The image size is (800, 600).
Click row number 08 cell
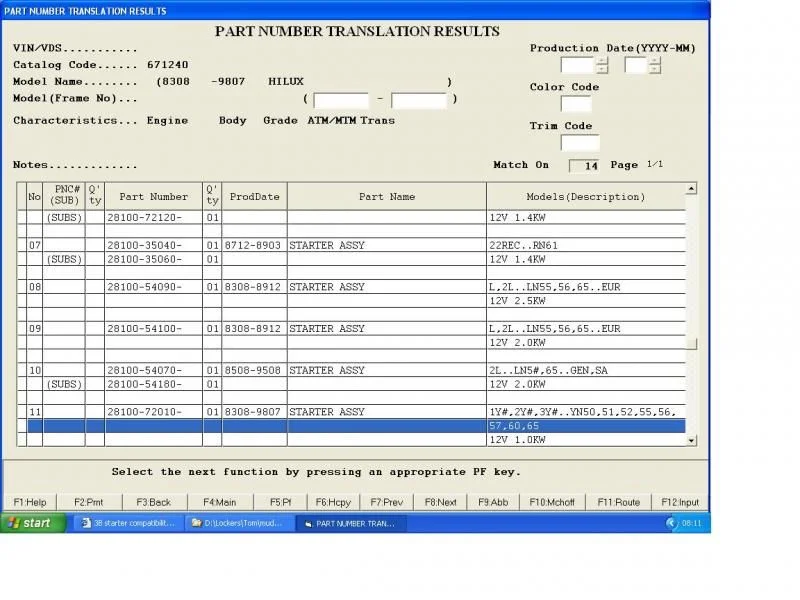pyautogui.click(x=35, y=287)
